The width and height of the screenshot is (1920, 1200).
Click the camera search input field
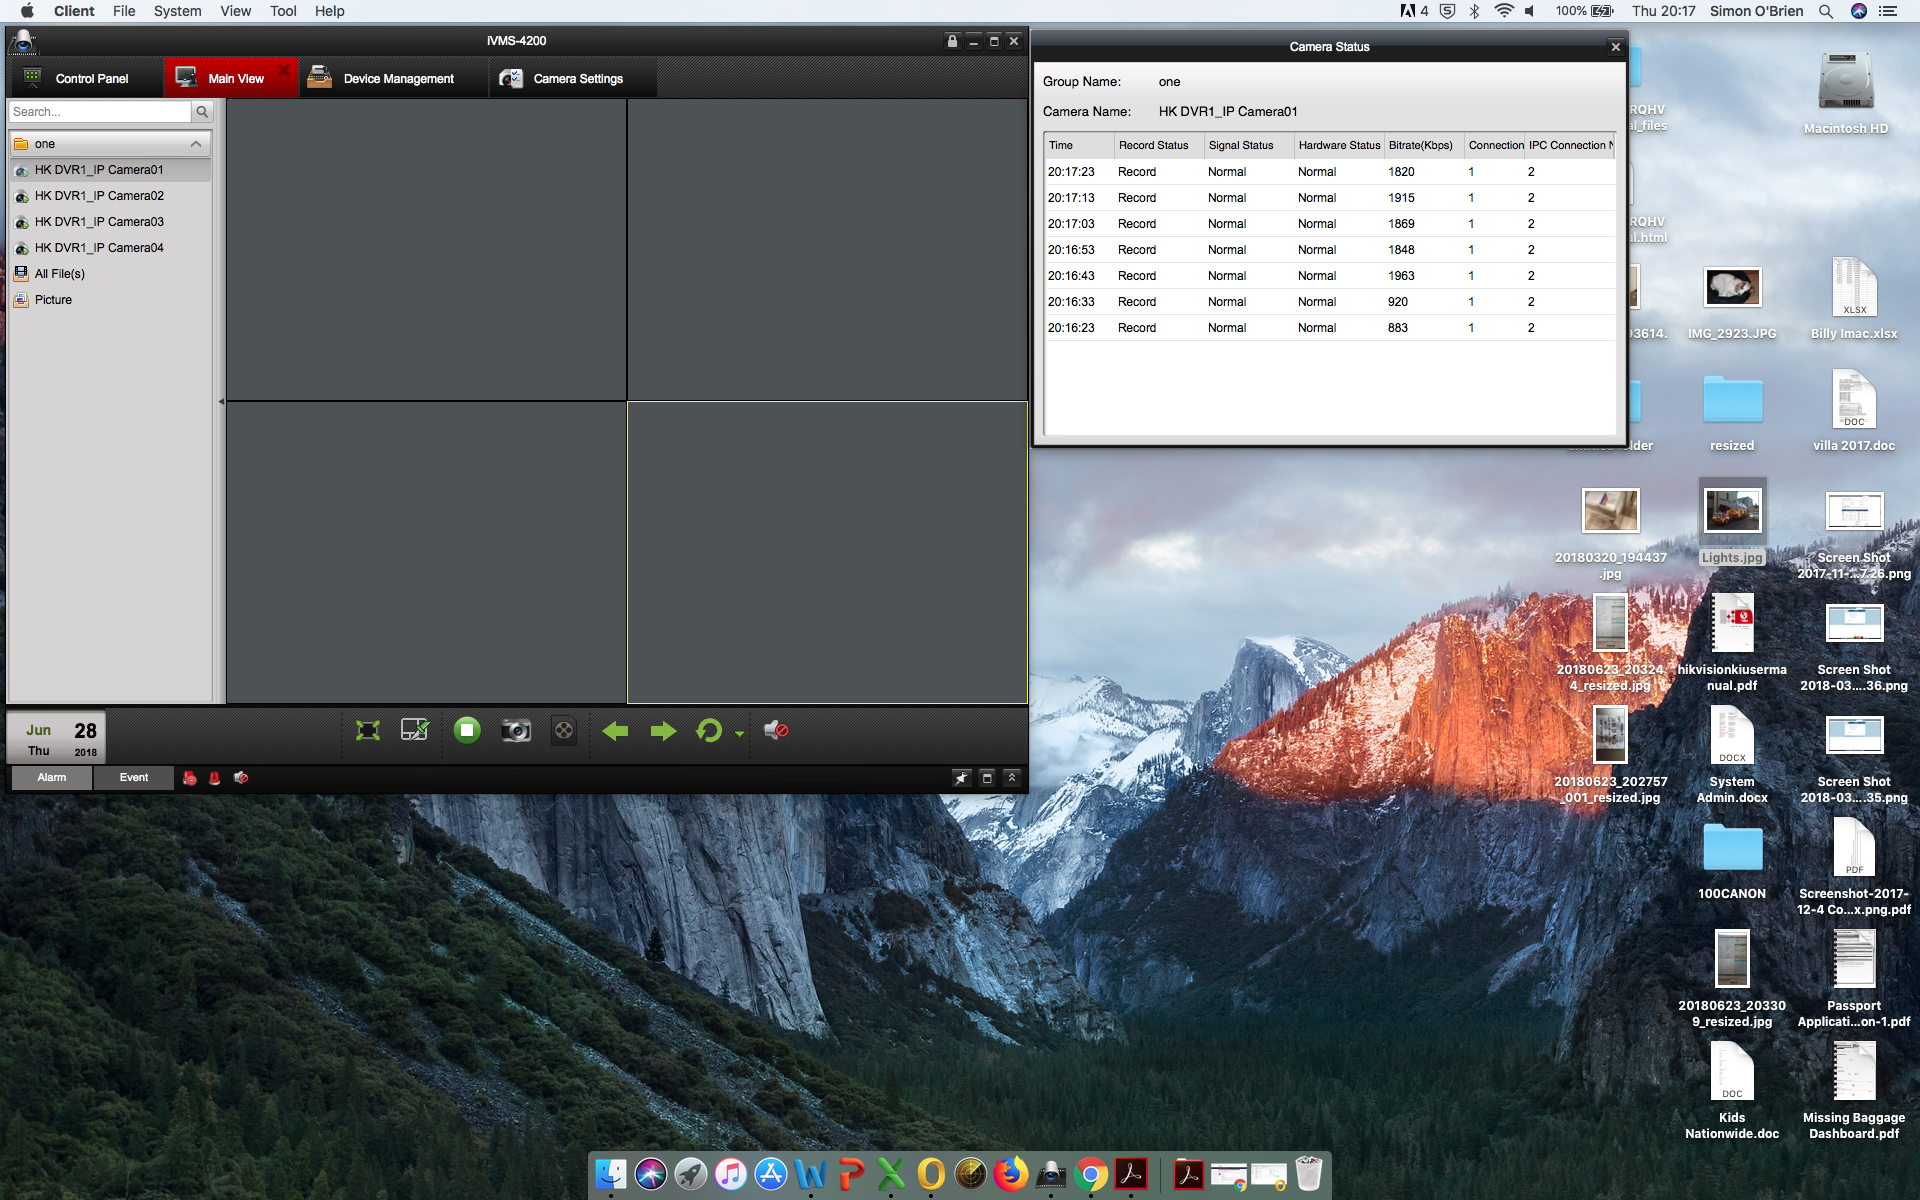pyautogui.click(x=99, y=112)
